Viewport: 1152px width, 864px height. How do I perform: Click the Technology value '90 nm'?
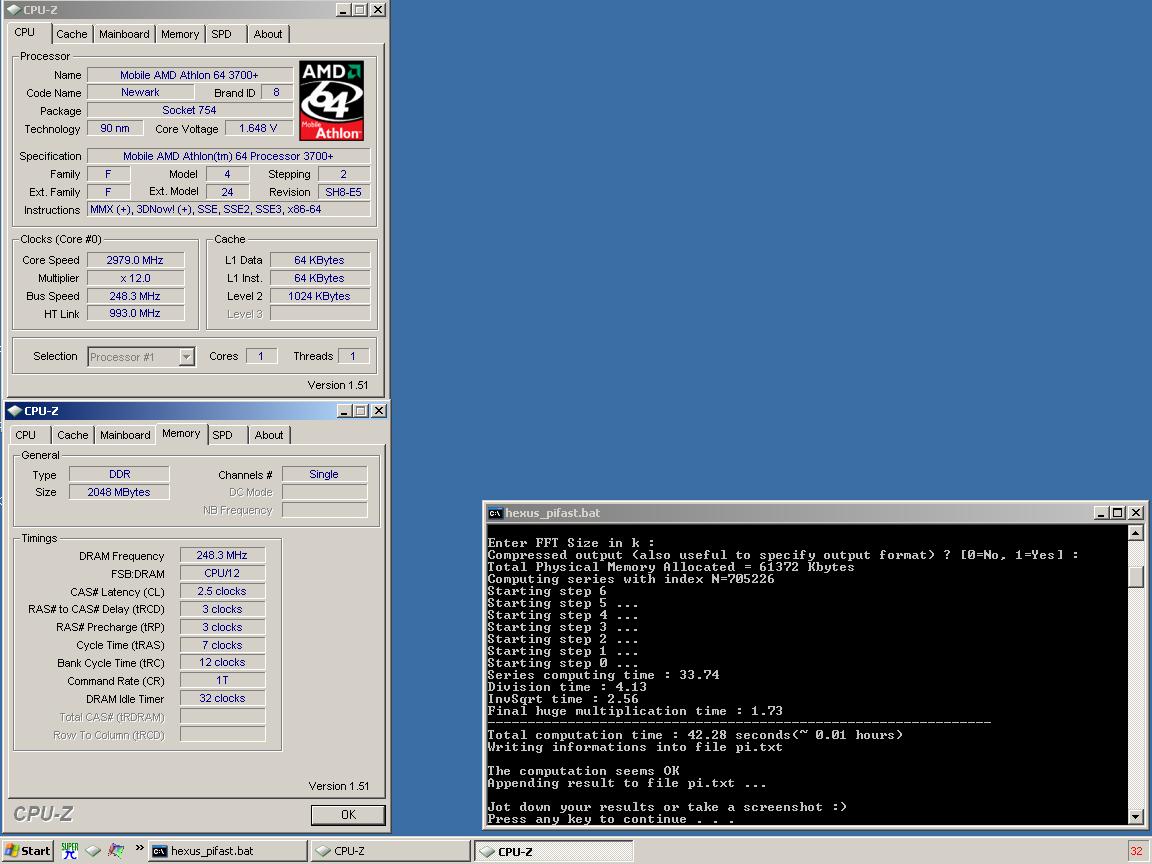[115, 129]
